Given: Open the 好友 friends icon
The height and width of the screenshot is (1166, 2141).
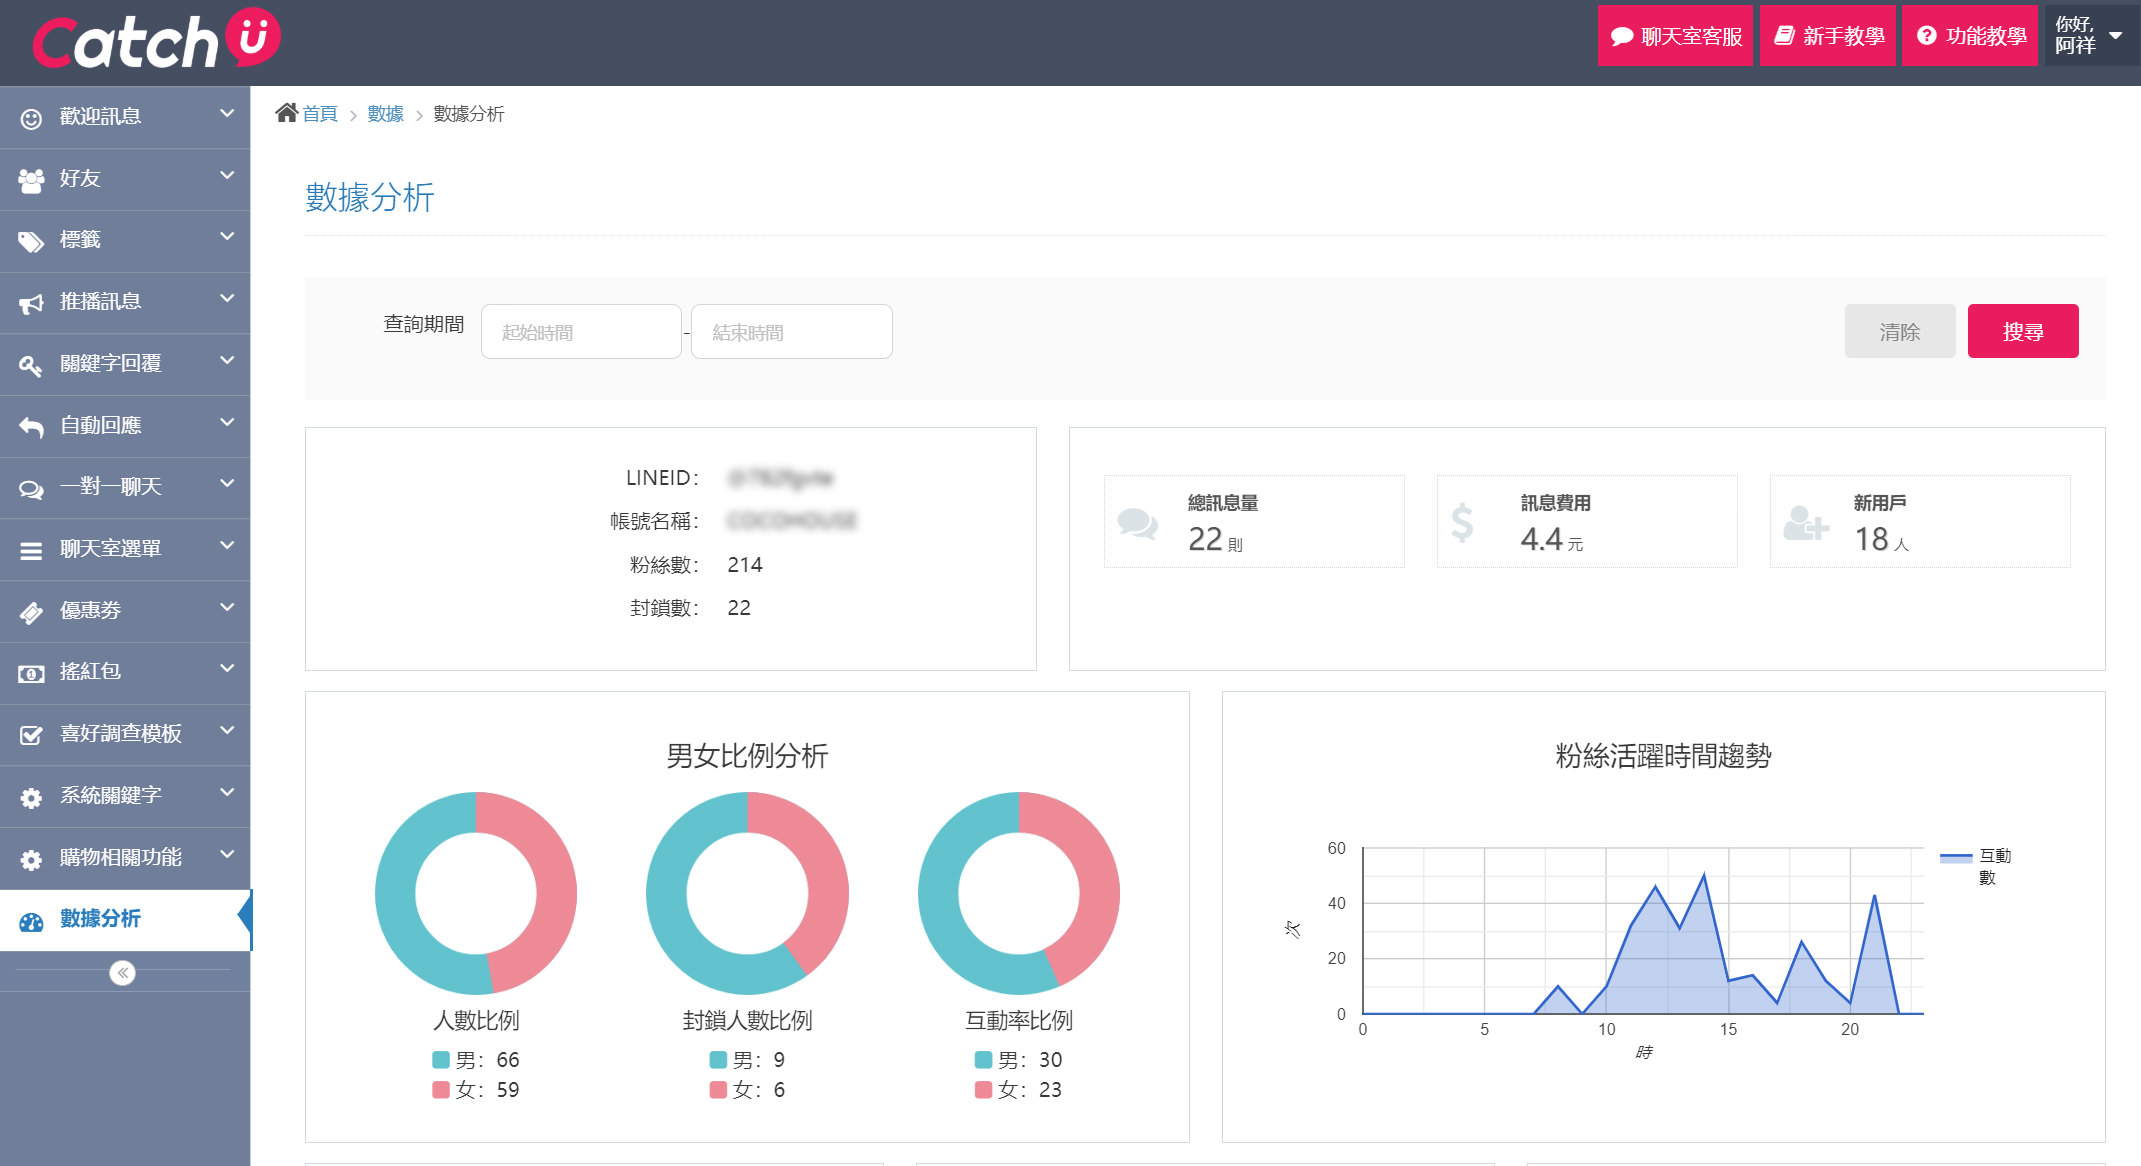Looking at the screenshot, I should pos(30,179).
